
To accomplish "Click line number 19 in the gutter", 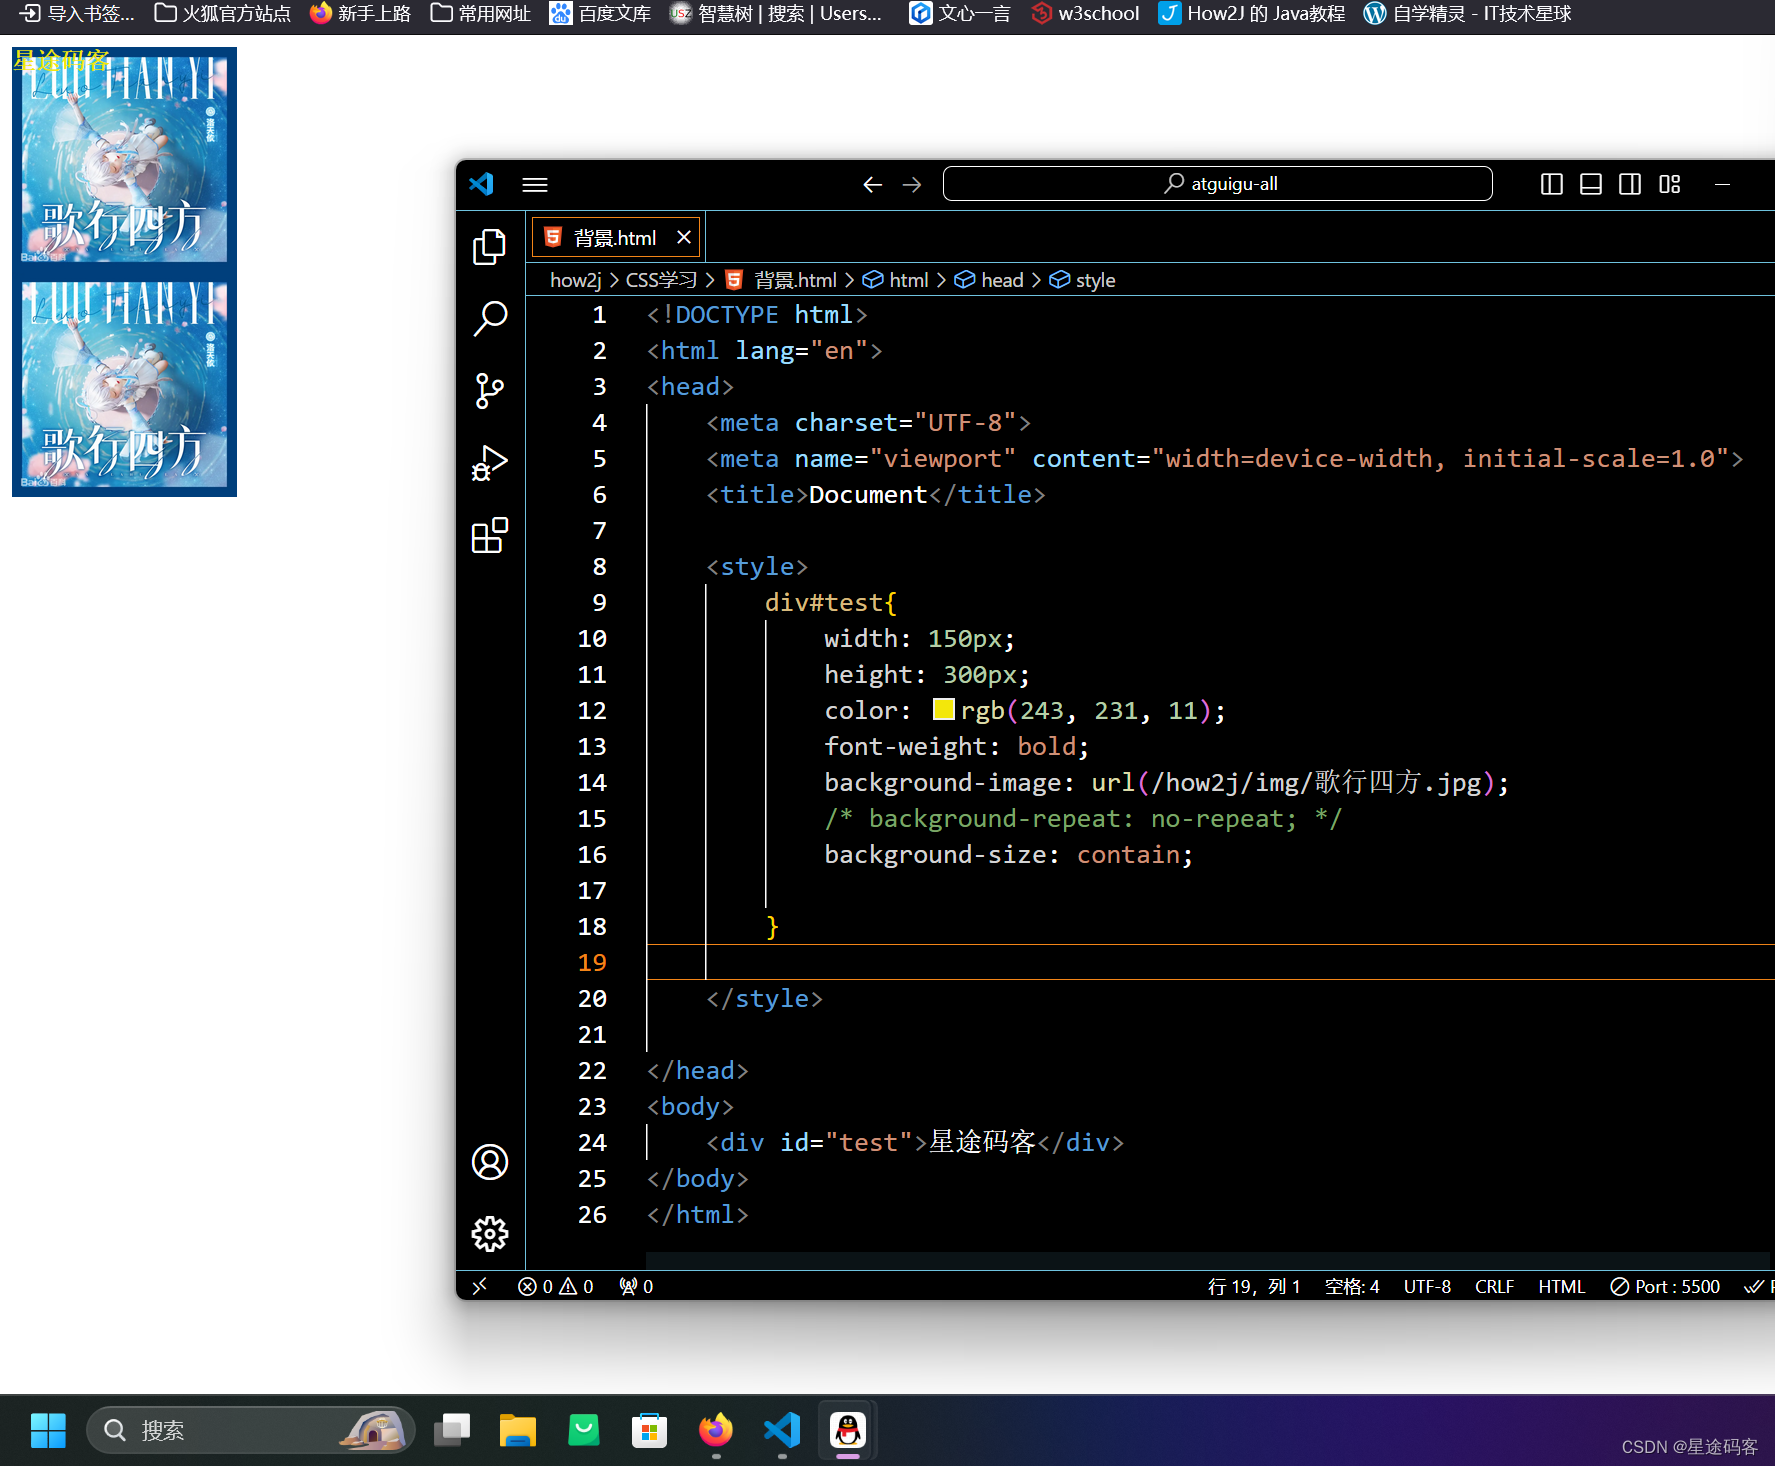I will [592, 962].
